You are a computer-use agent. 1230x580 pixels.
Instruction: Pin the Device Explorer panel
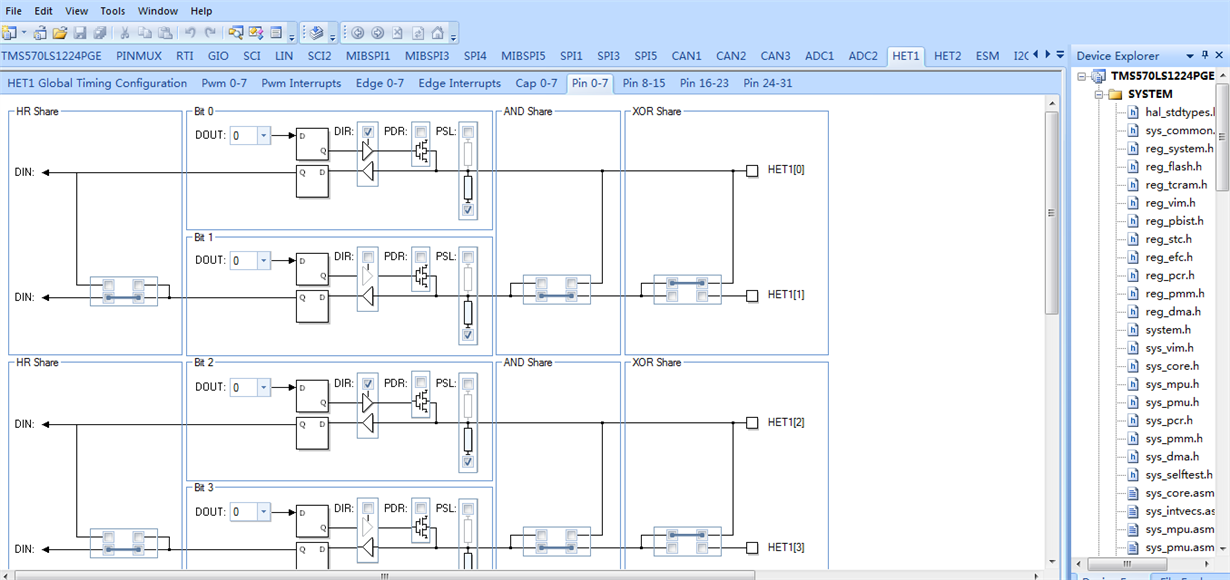point(1205,56)
